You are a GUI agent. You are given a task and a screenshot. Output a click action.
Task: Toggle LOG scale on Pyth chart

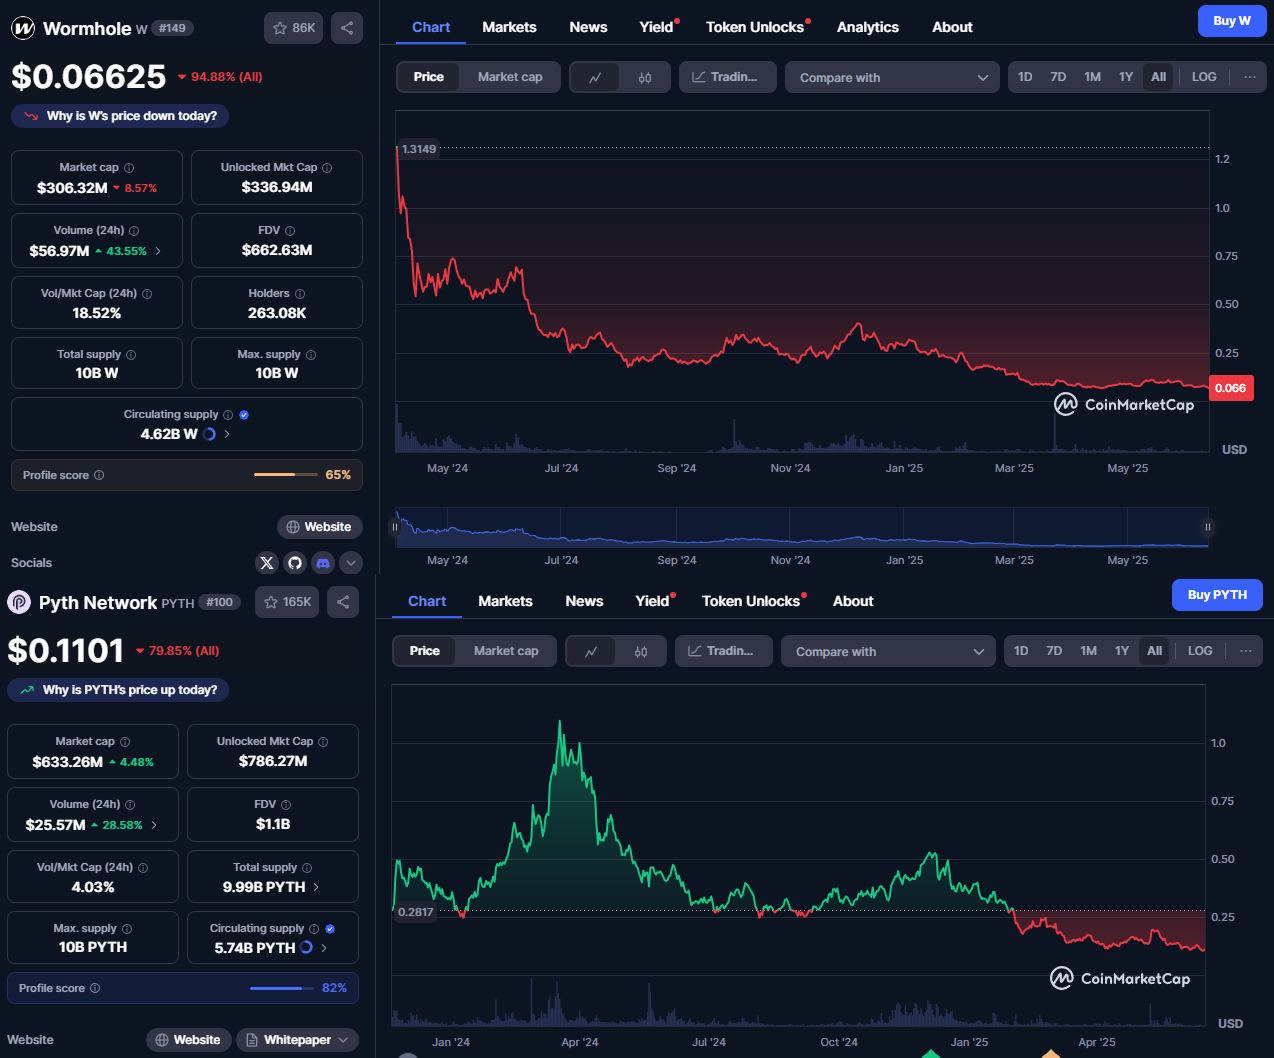click(x=1200, y=651)
